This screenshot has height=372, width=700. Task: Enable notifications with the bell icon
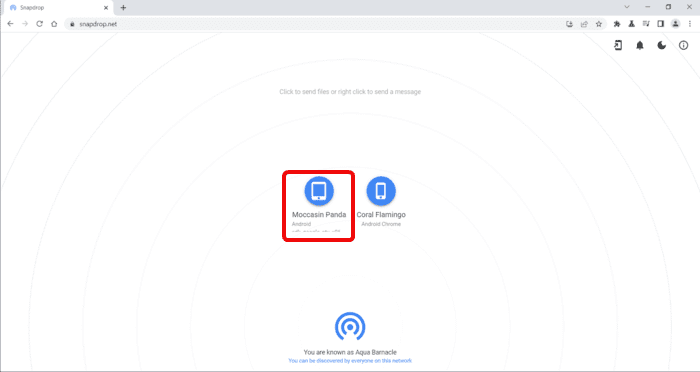point(640,46)
